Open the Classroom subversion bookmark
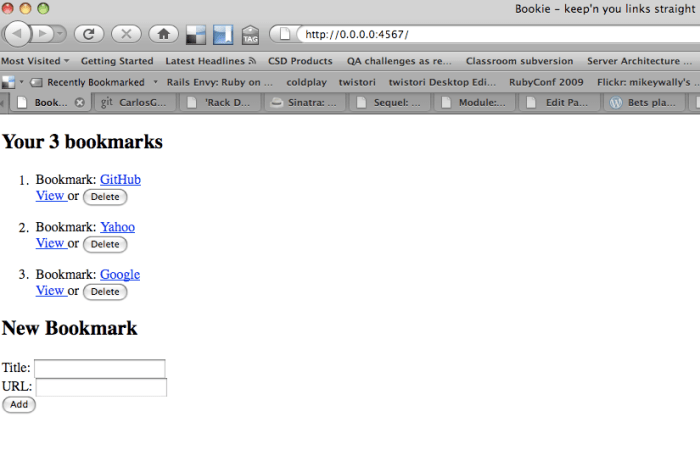This screenshot has width=700, height=450. click(519, 61)
